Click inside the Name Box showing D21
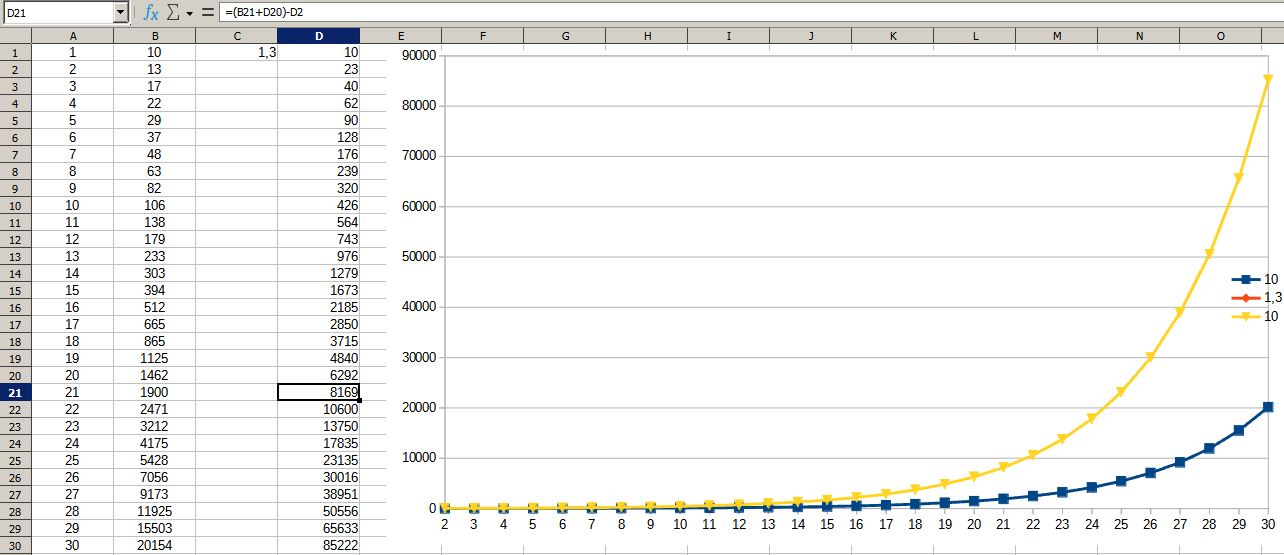 (57, 13)
